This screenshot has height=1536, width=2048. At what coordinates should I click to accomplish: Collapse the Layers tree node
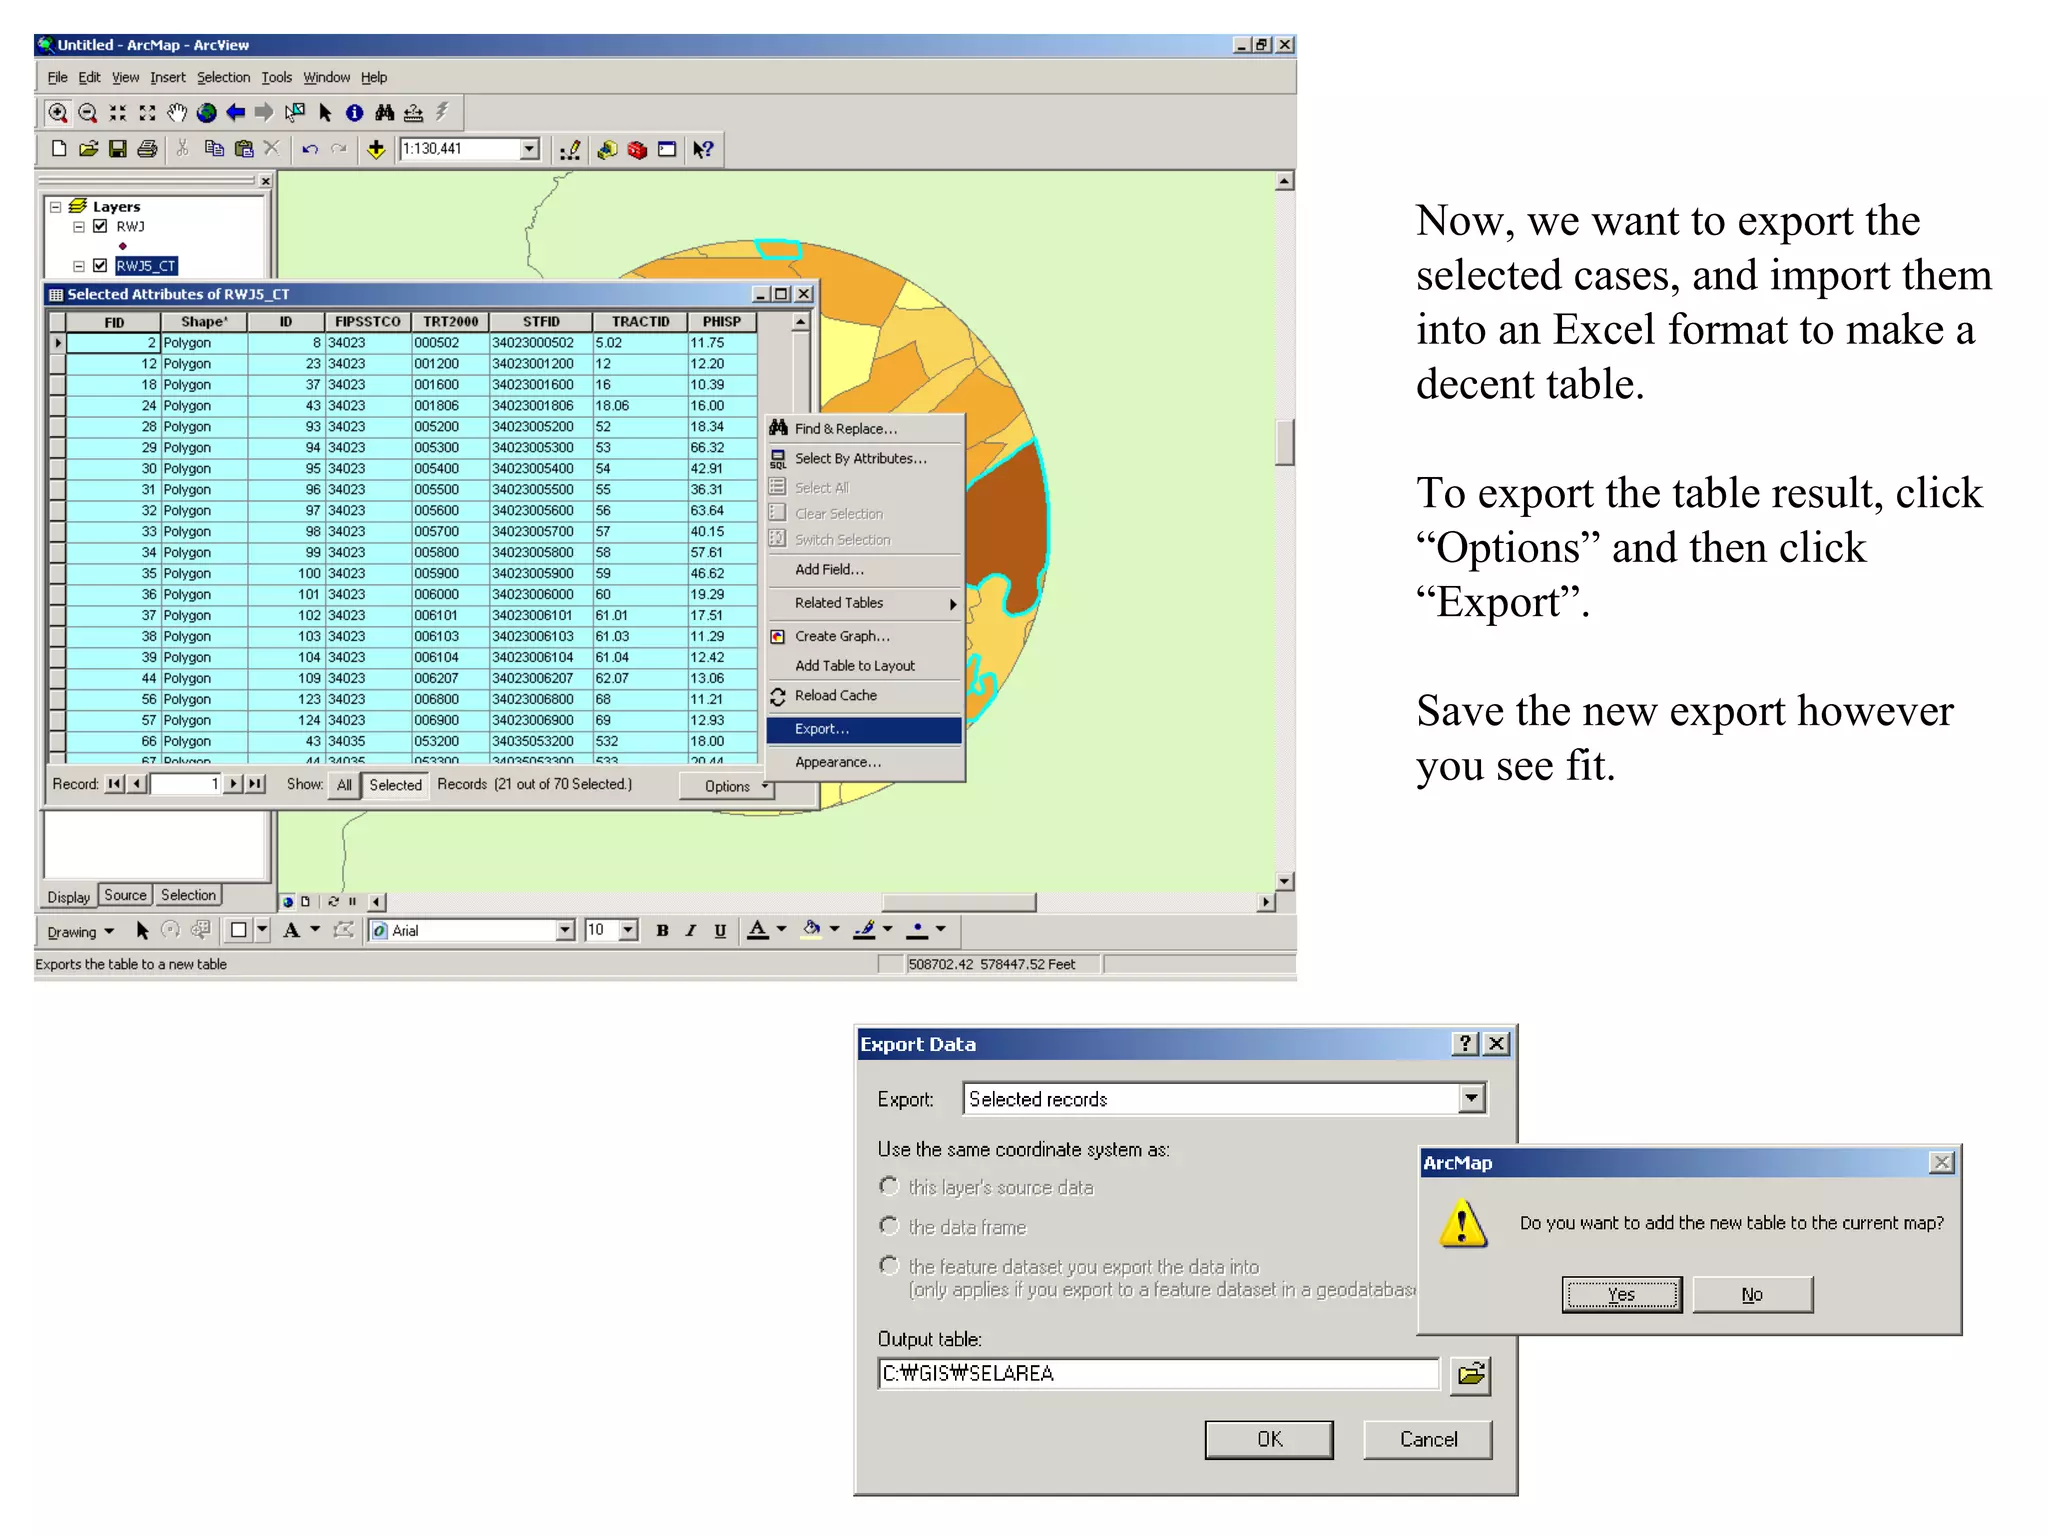pos(56,207)
